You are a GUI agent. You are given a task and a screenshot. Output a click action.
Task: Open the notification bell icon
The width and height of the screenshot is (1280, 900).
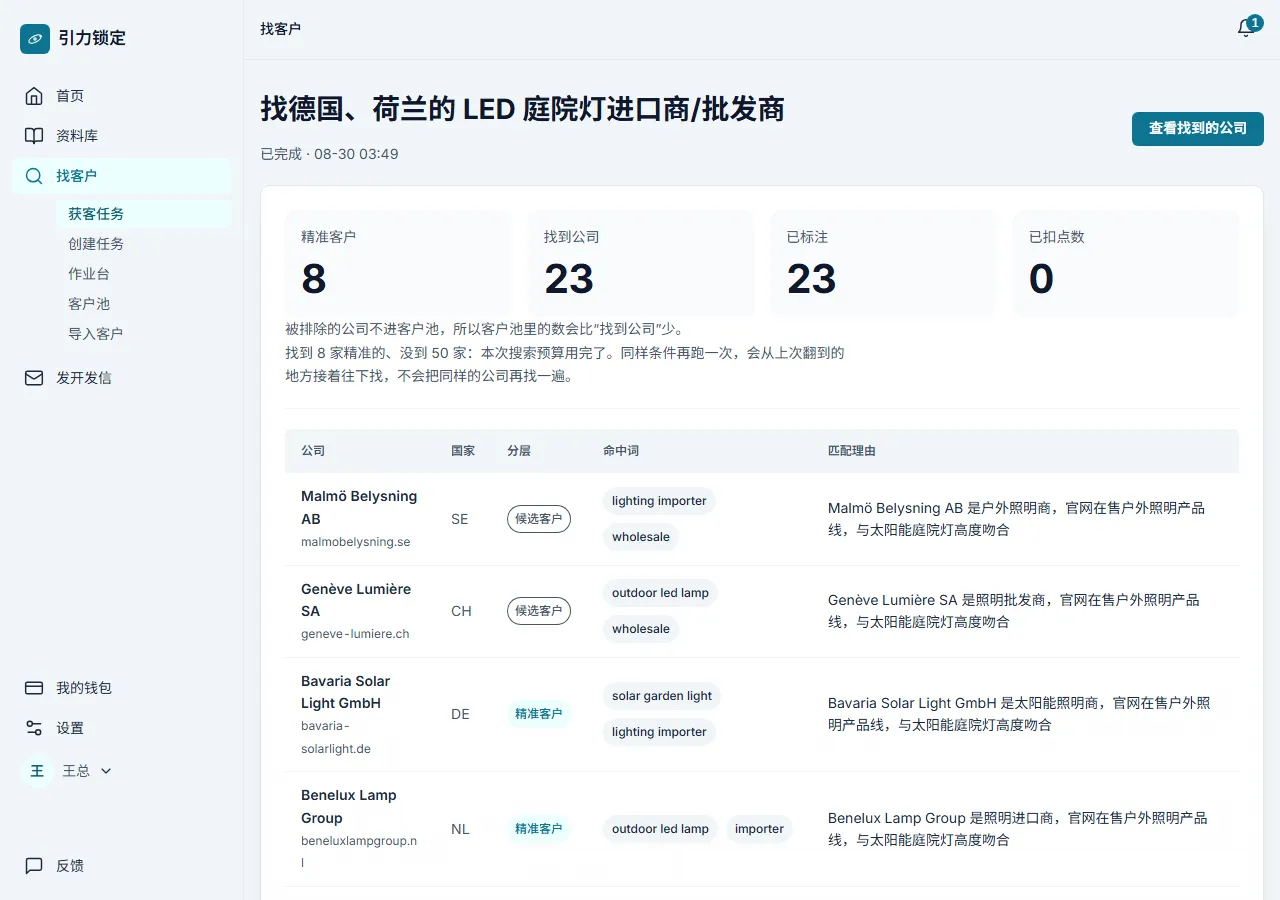tap(1245, 28)
